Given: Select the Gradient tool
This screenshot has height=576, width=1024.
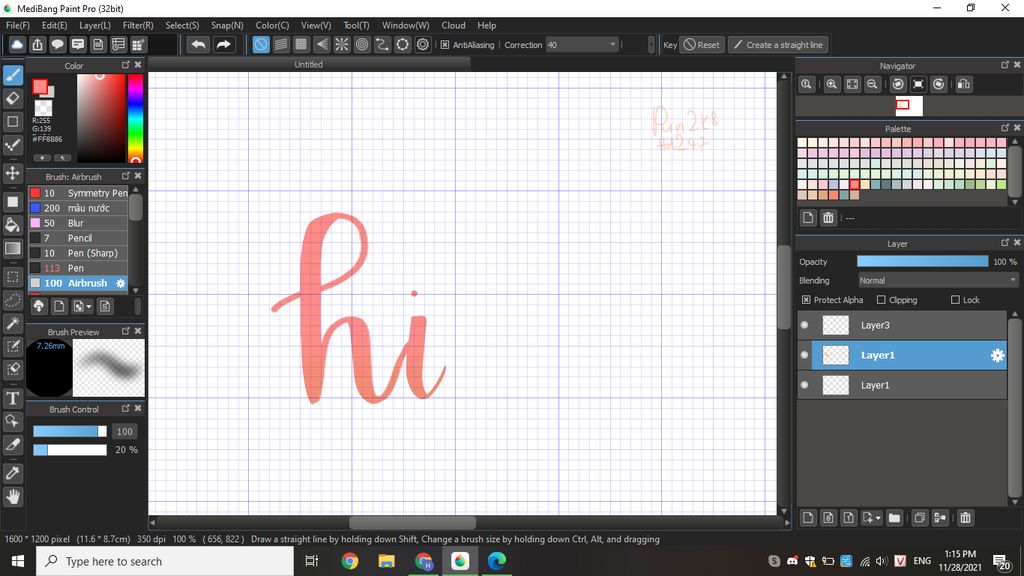Looking at the screenshot, I should tap(12, 248).
